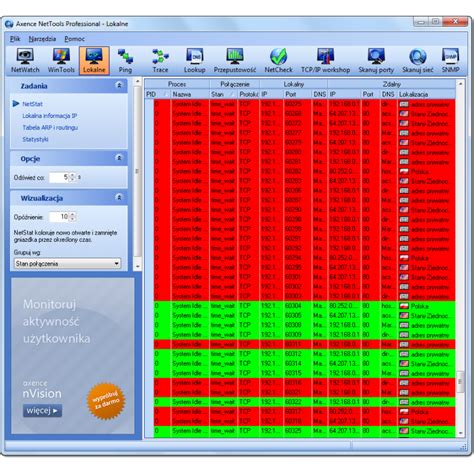Select the Lokalne toolbar button
Image resolution: width=474 pixels, height=474 pixels.
94,60
